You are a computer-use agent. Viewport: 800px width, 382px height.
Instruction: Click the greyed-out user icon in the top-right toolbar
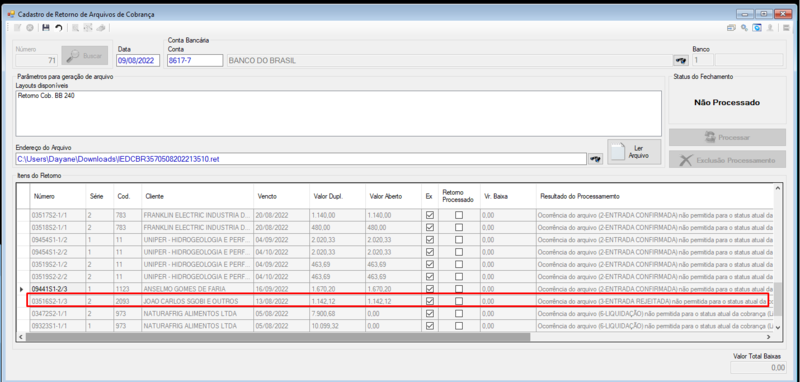point(770,28)
